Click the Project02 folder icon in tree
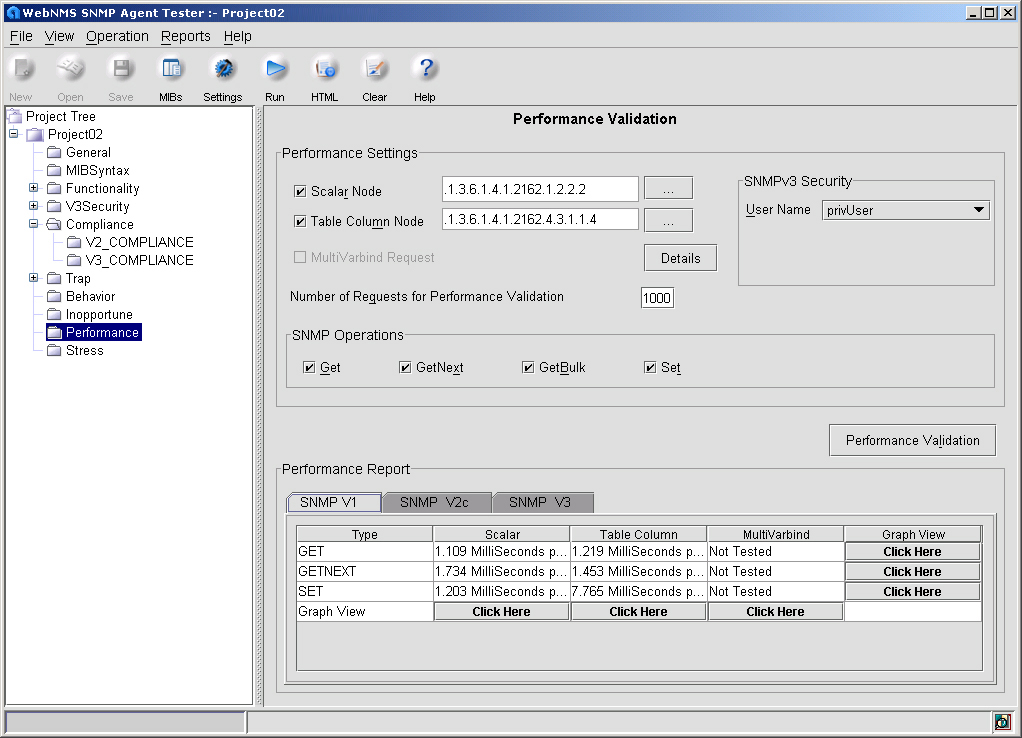Screen dimensions: 1022x738 point(35,135)
